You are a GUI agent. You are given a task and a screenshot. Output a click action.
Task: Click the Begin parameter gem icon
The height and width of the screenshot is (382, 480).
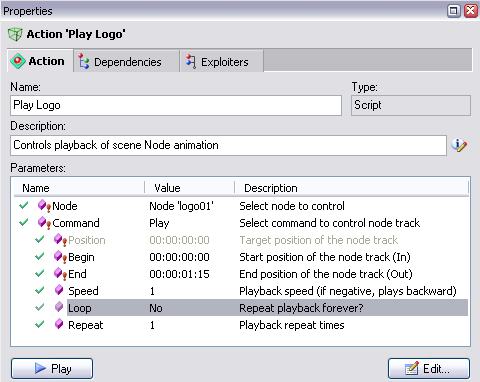point(60,257)
